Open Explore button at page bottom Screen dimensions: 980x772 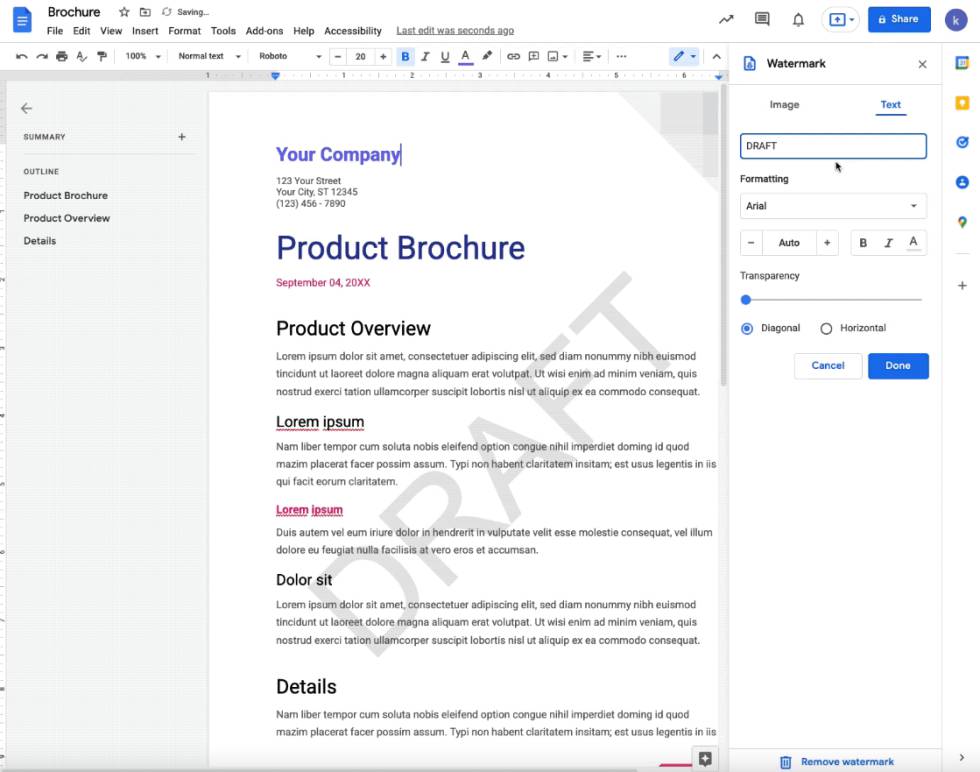pos(706,759)
